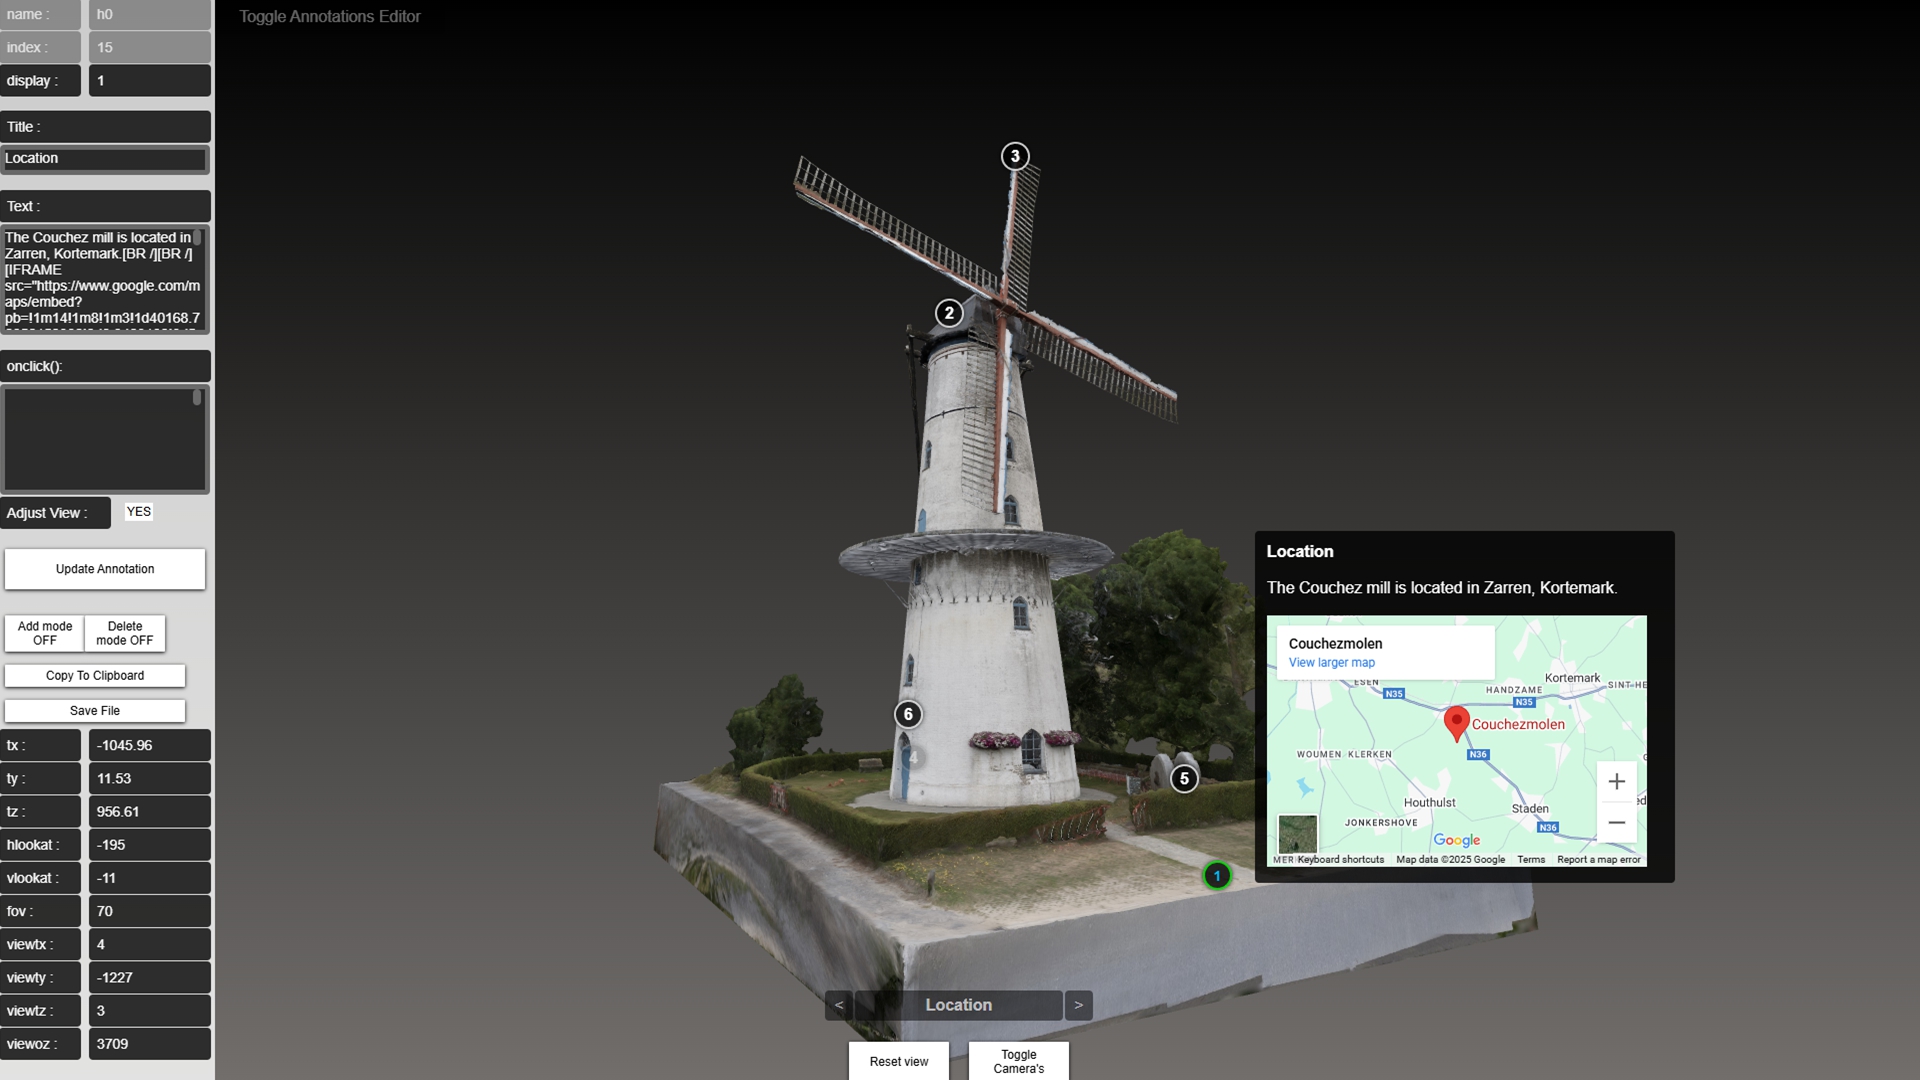Open View larger map link
The width and height of the screenshot is (1920, 1080).
tap(1331, 663)
